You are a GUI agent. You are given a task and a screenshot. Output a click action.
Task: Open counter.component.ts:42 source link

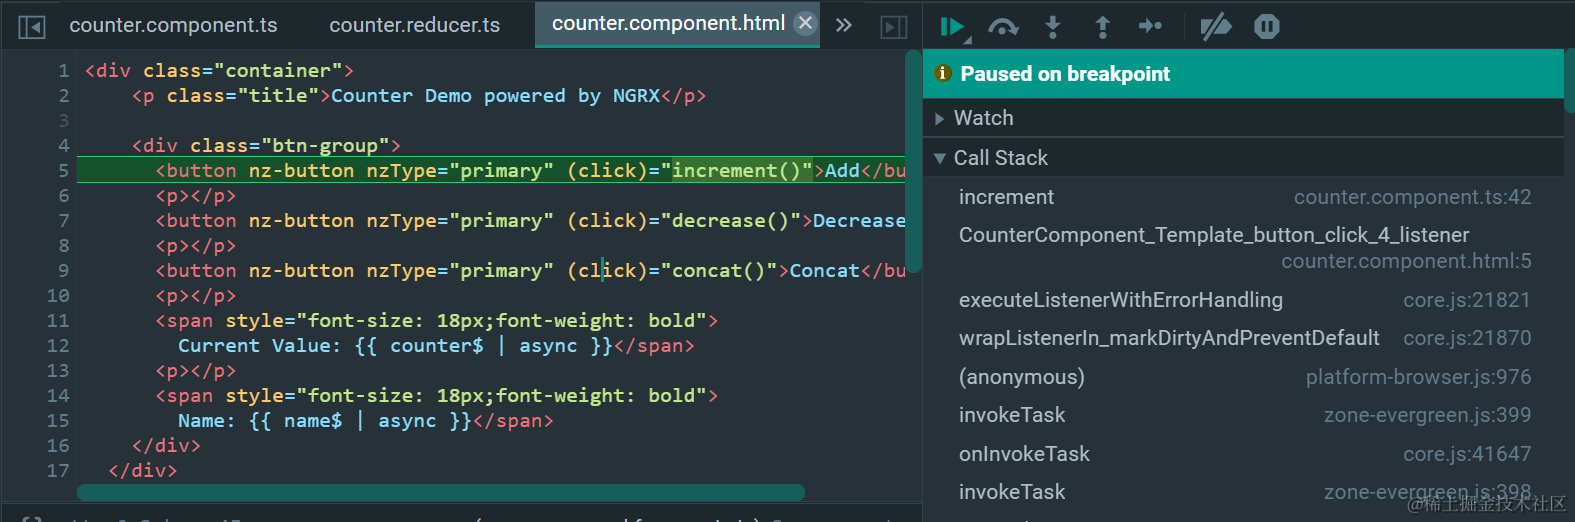[x=1412, y=197]
